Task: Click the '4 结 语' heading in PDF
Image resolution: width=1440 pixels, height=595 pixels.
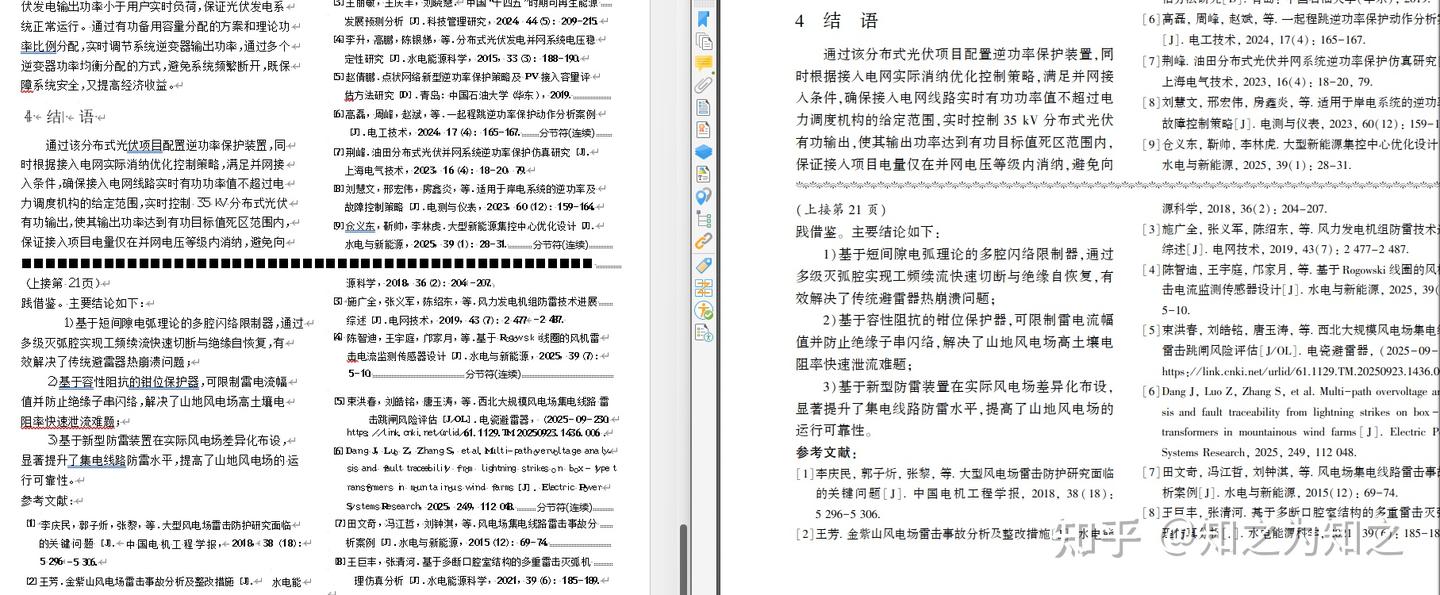Action: point(837,21)
